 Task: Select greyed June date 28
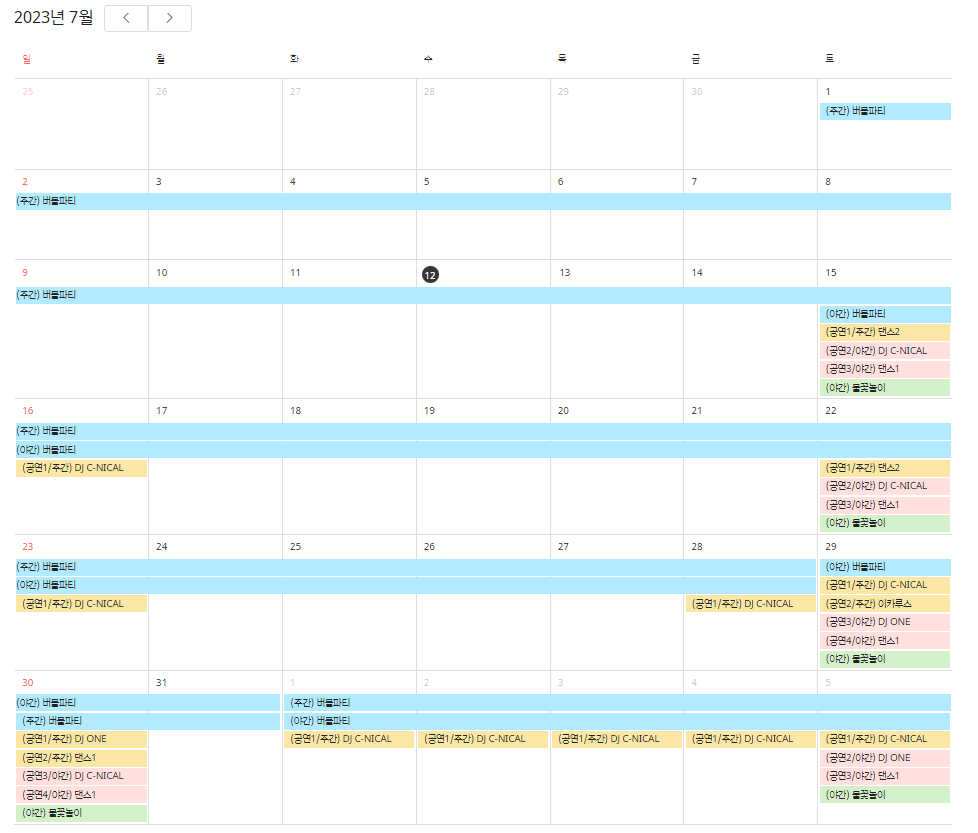click(429, 92)
